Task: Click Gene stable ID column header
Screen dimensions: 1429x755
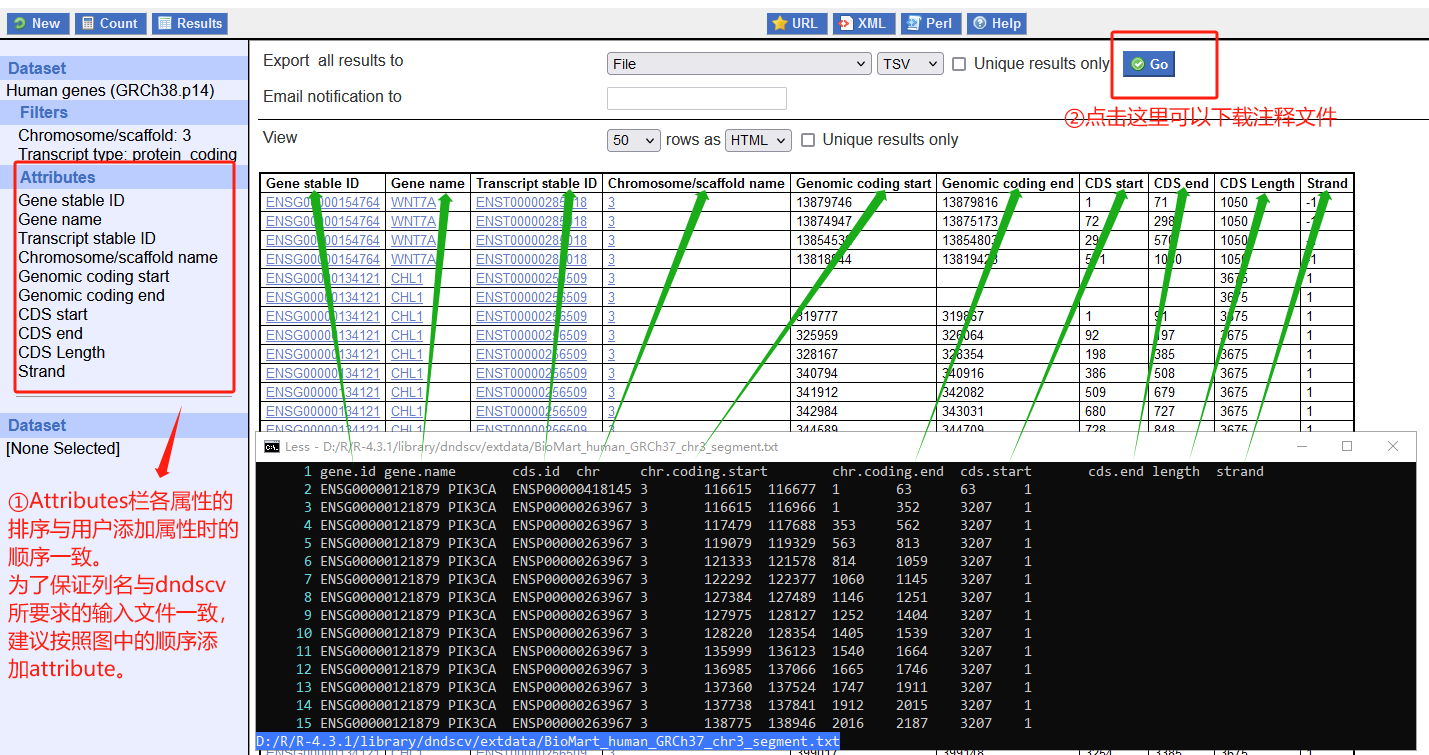Action: pos(312,183)
